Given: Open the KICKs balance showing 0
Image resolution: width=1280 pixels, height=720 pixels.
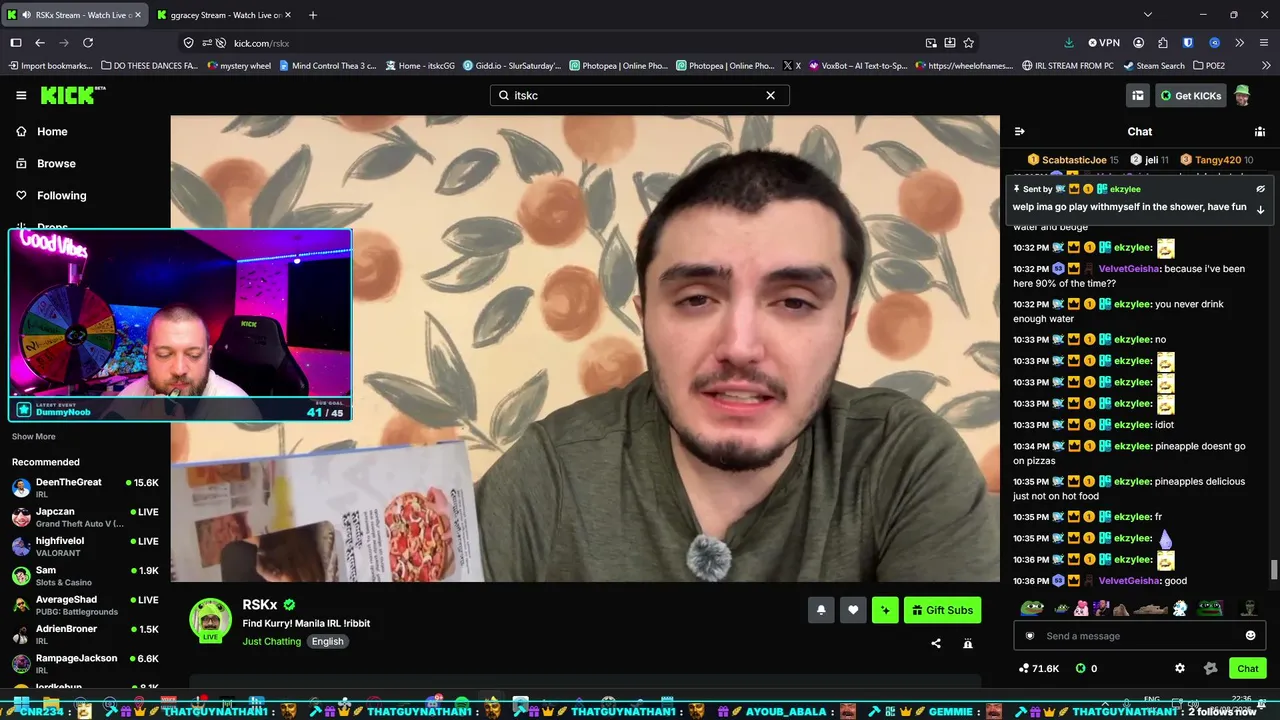Looking at the screenshot, I should 1086,668.
